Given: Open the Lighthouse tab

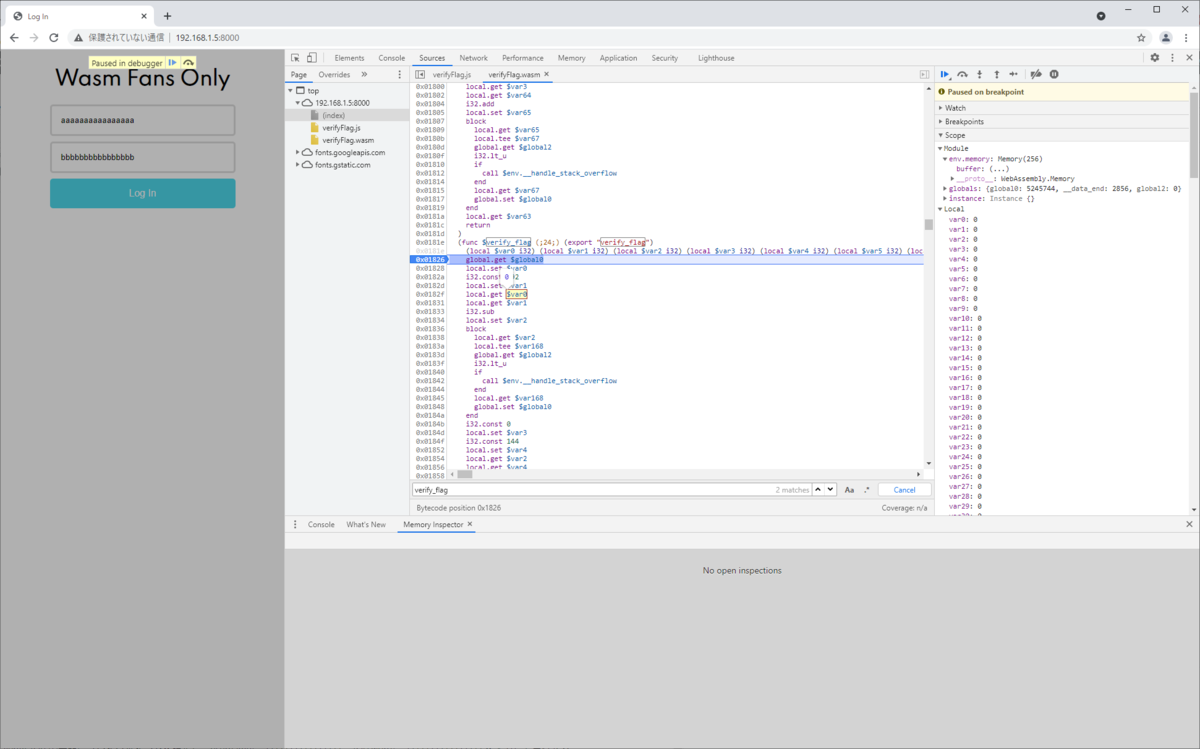Looking at the screenshot, I should pos(716,58).
